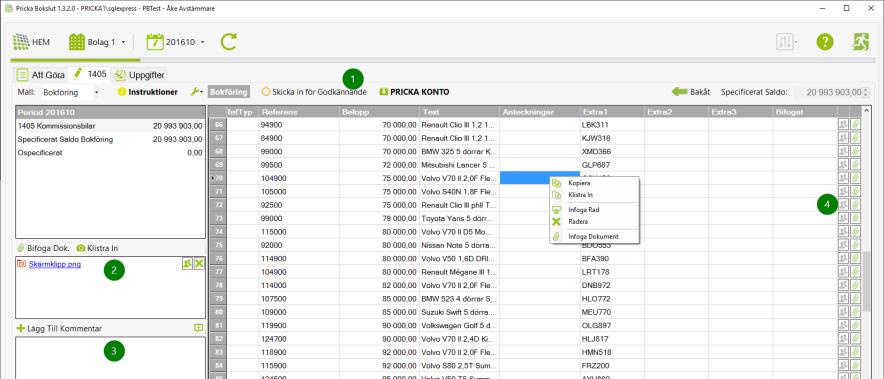Switch to the Att Göra tab
This screenshot has height=379, width=884.
tap(41, 74)
